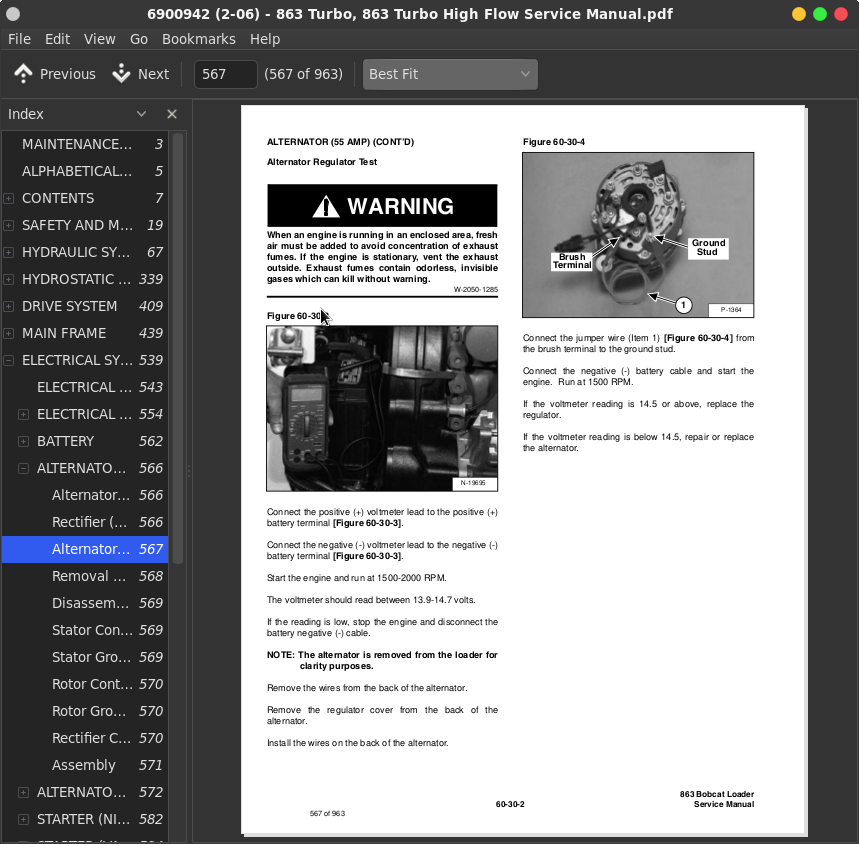Open the View menu
The image size is (859, 844).
(x=99, y=39)
